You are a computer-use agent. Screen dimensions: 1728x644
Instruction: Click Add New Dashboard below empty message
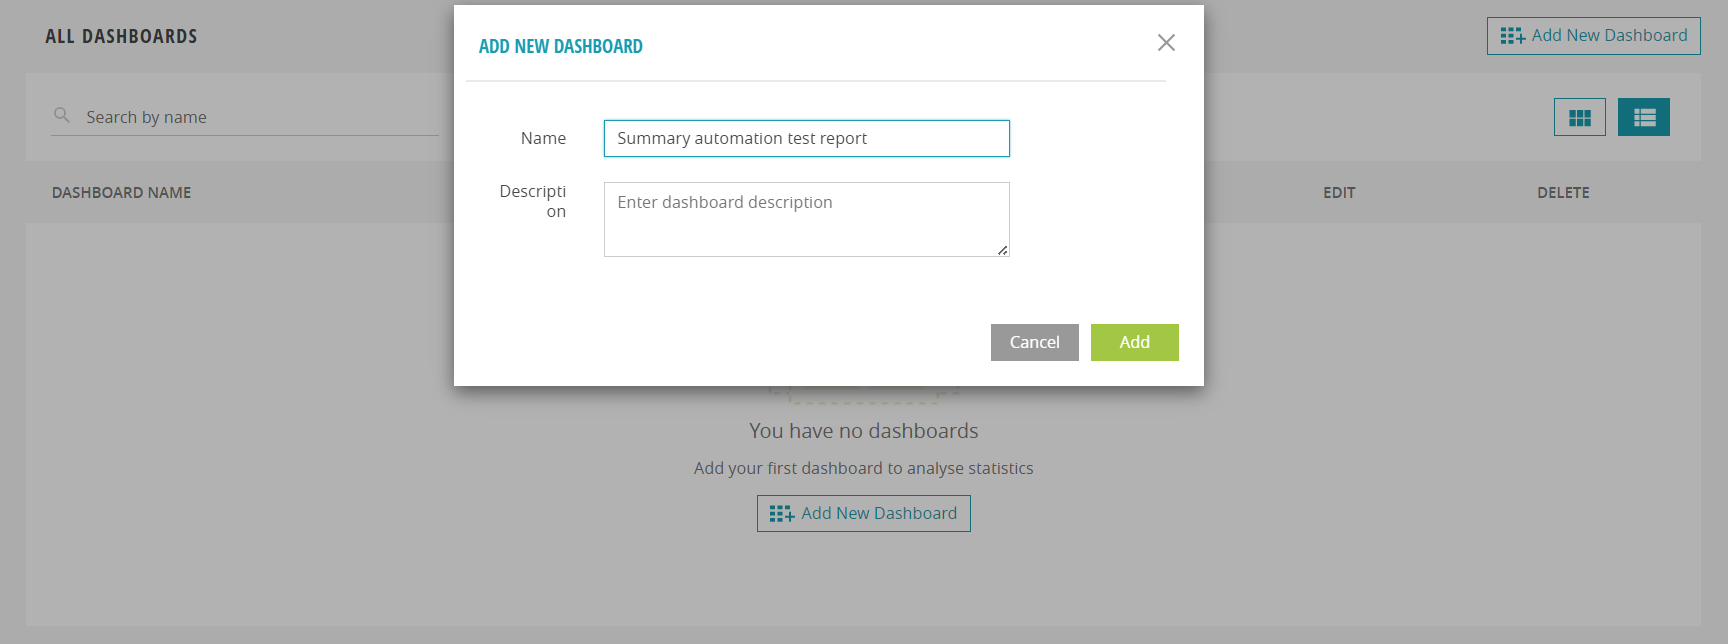tap(863, 513)
